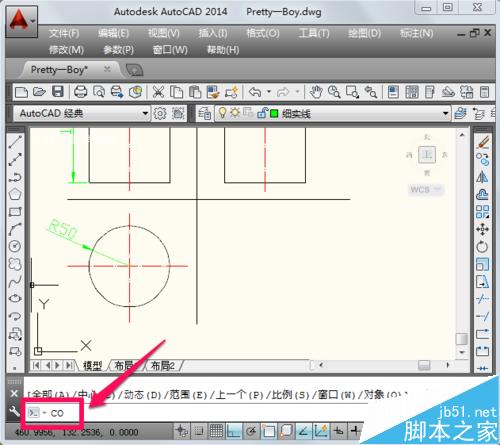500x445 pixels.
Task: Open the 编辑(E) menu
Action: (113, 33)
